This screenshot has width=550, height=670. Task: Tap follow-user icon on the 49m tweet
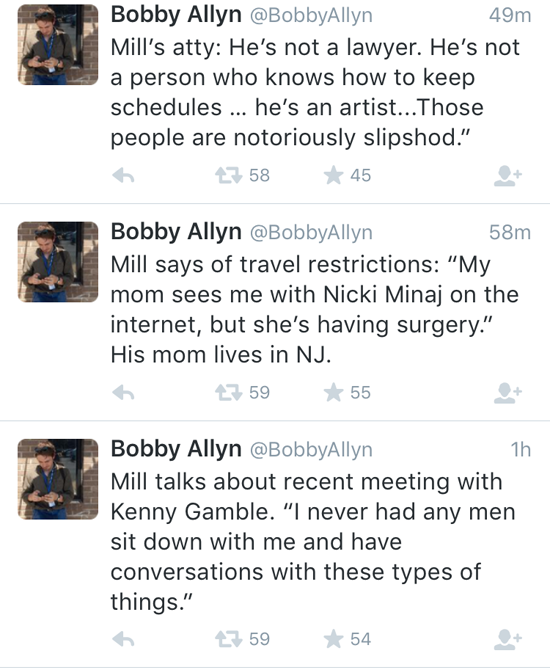508,176
